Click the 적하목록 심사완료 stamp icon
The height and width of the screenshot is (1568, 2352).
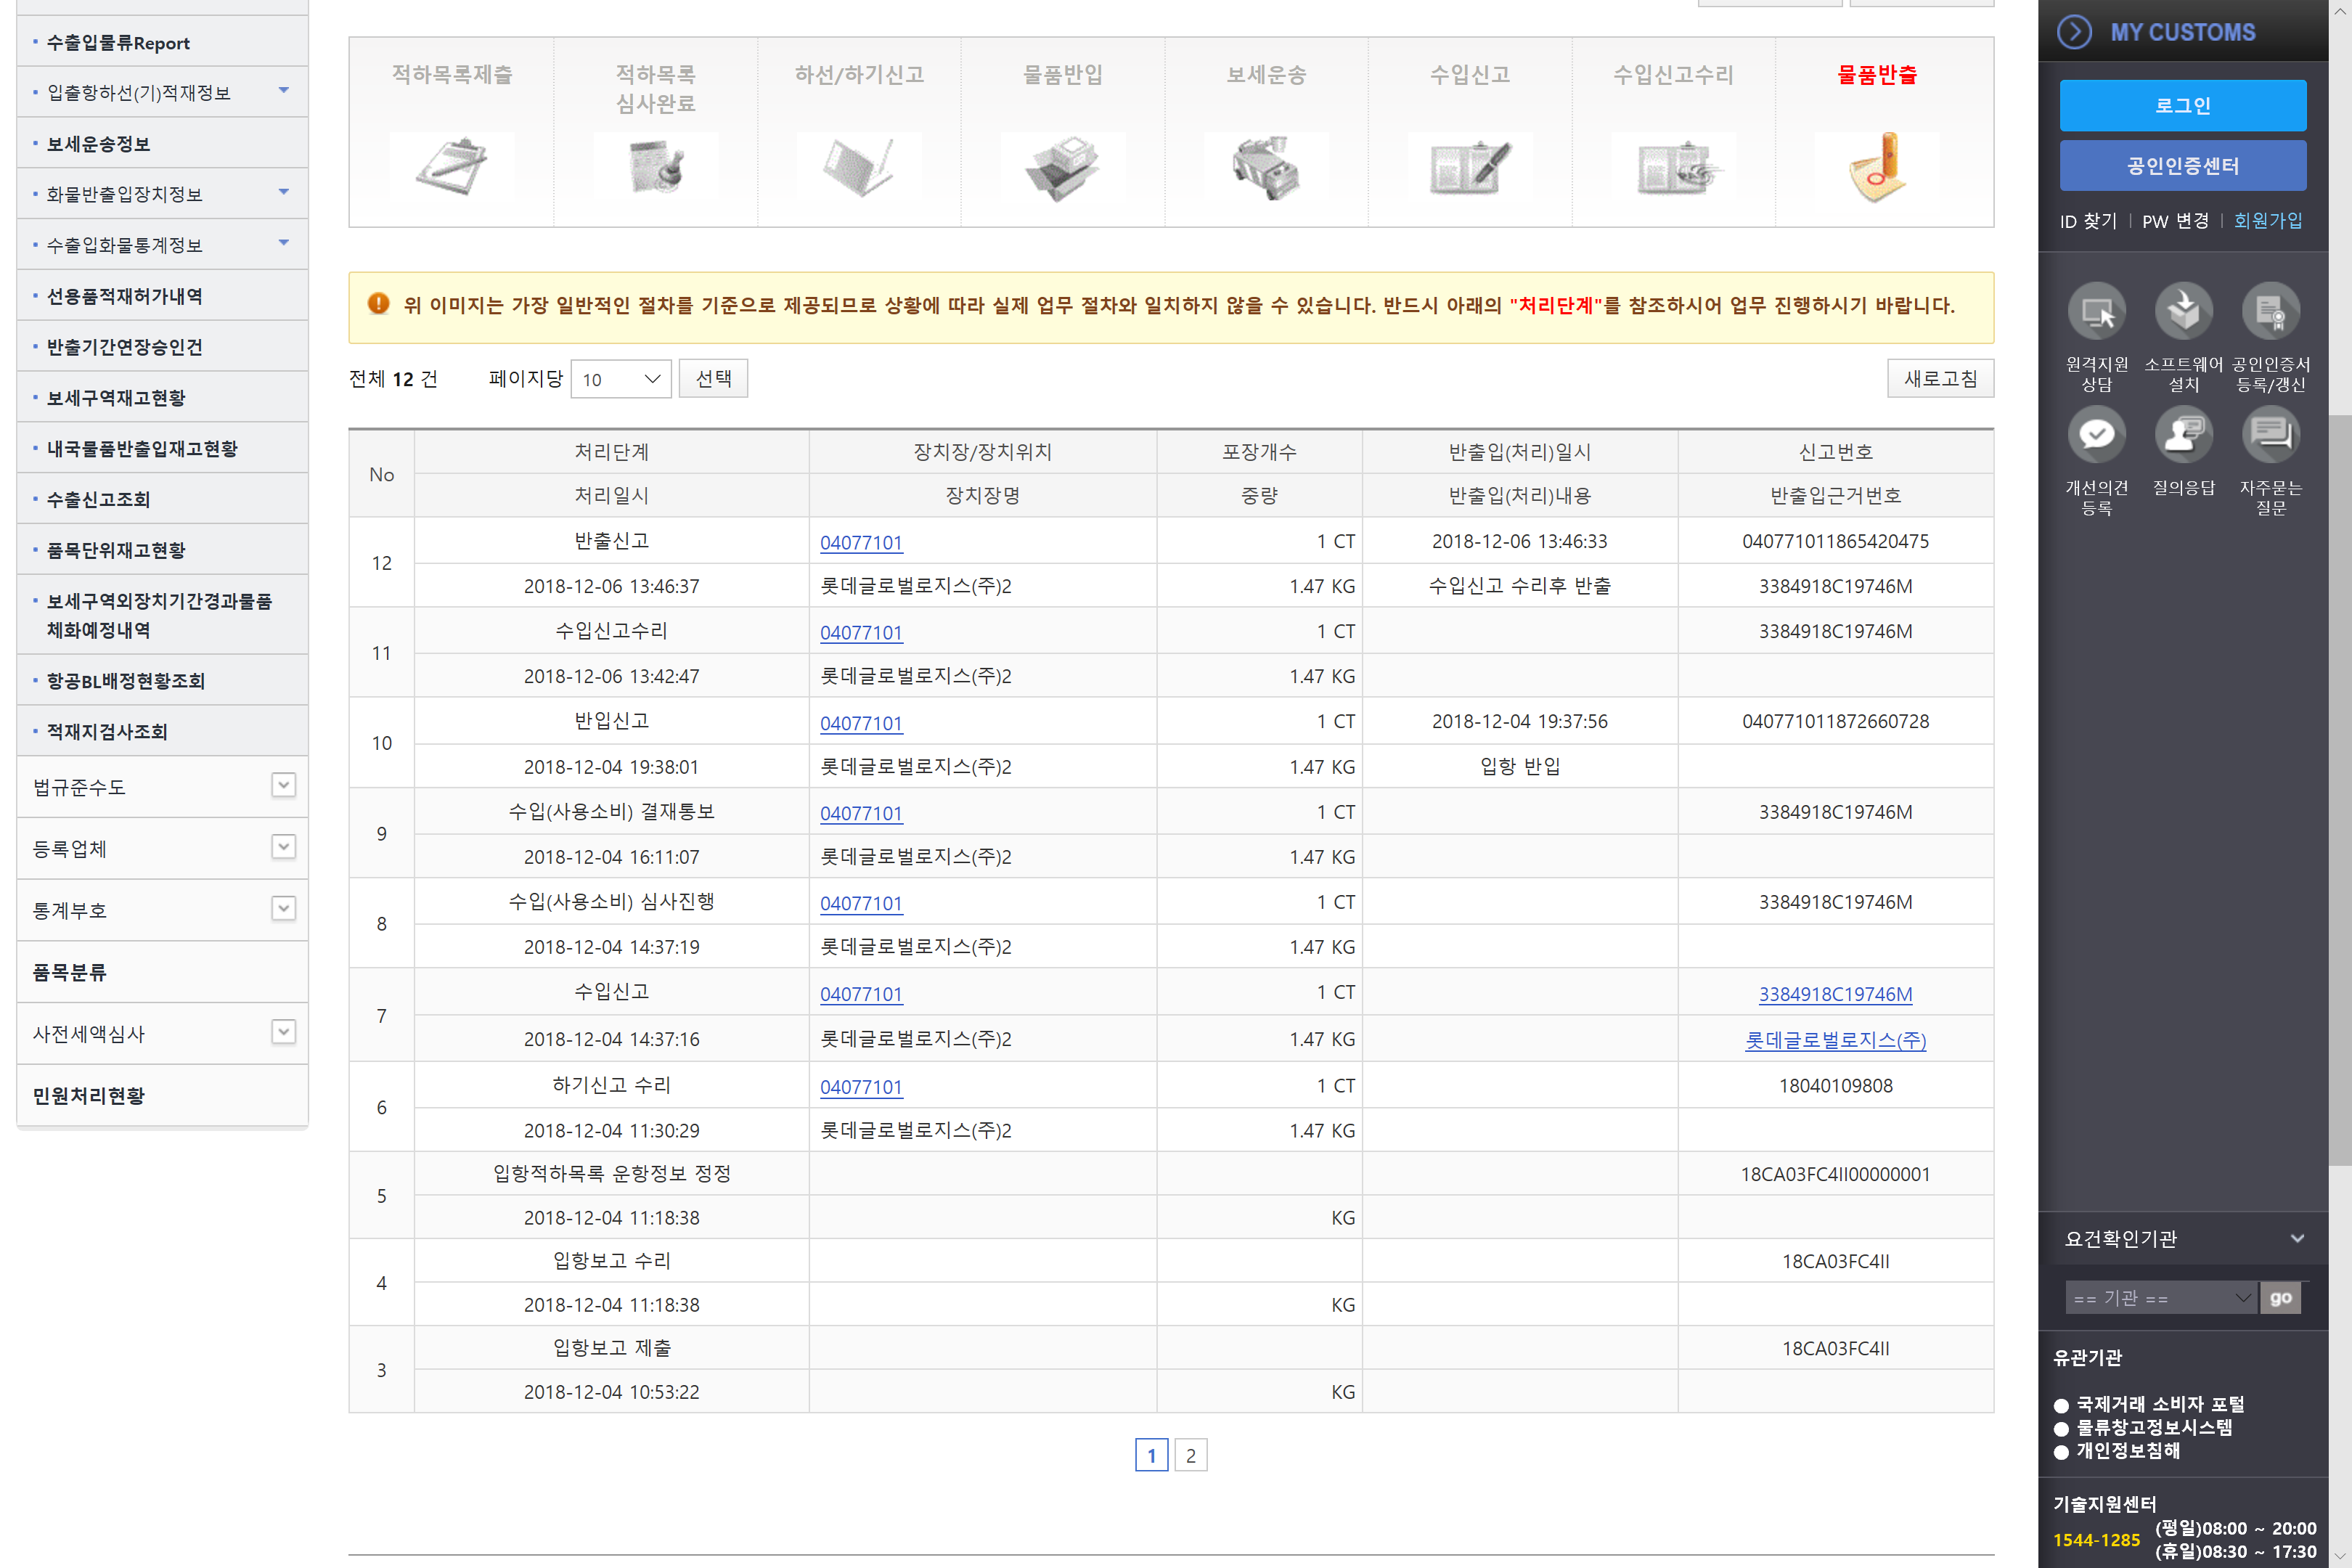pos(656,166)
